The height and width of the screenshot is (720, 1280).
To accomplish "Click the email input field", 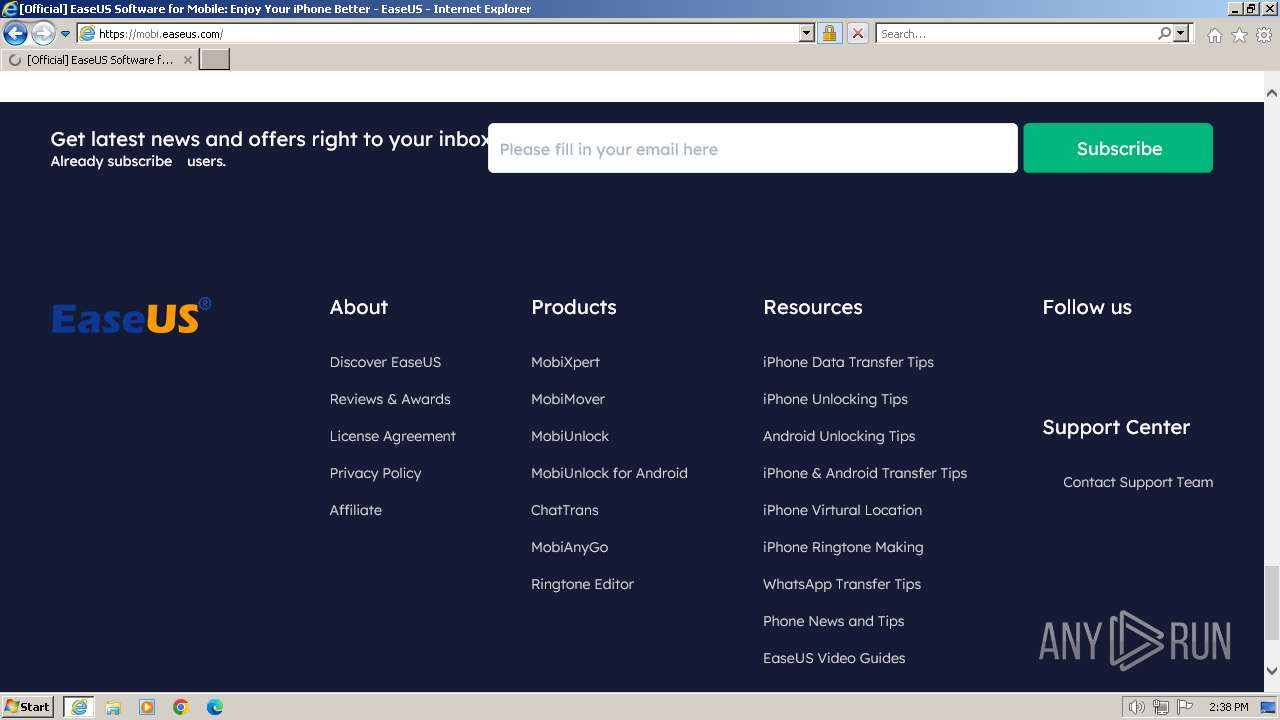I will point(753,148).
